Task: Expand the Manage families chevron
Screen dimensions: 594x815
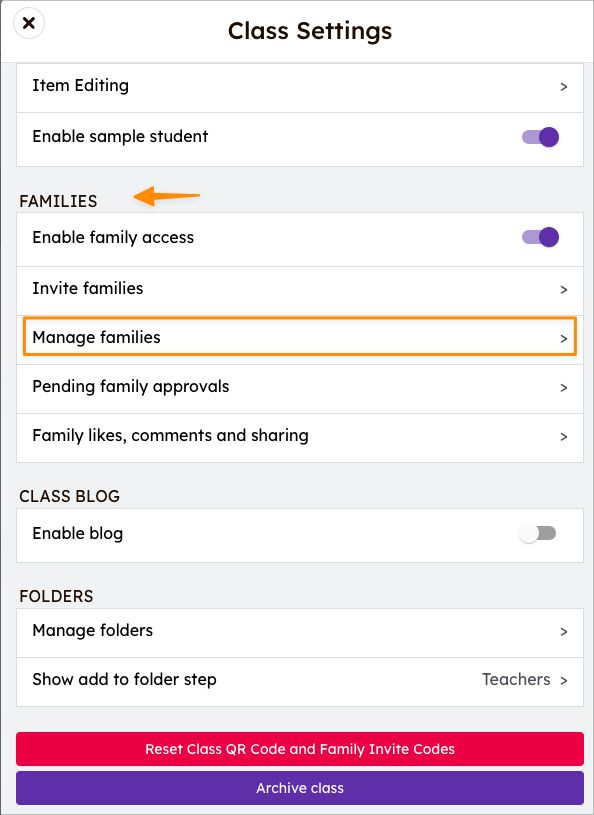Action: tap(563, 339)
